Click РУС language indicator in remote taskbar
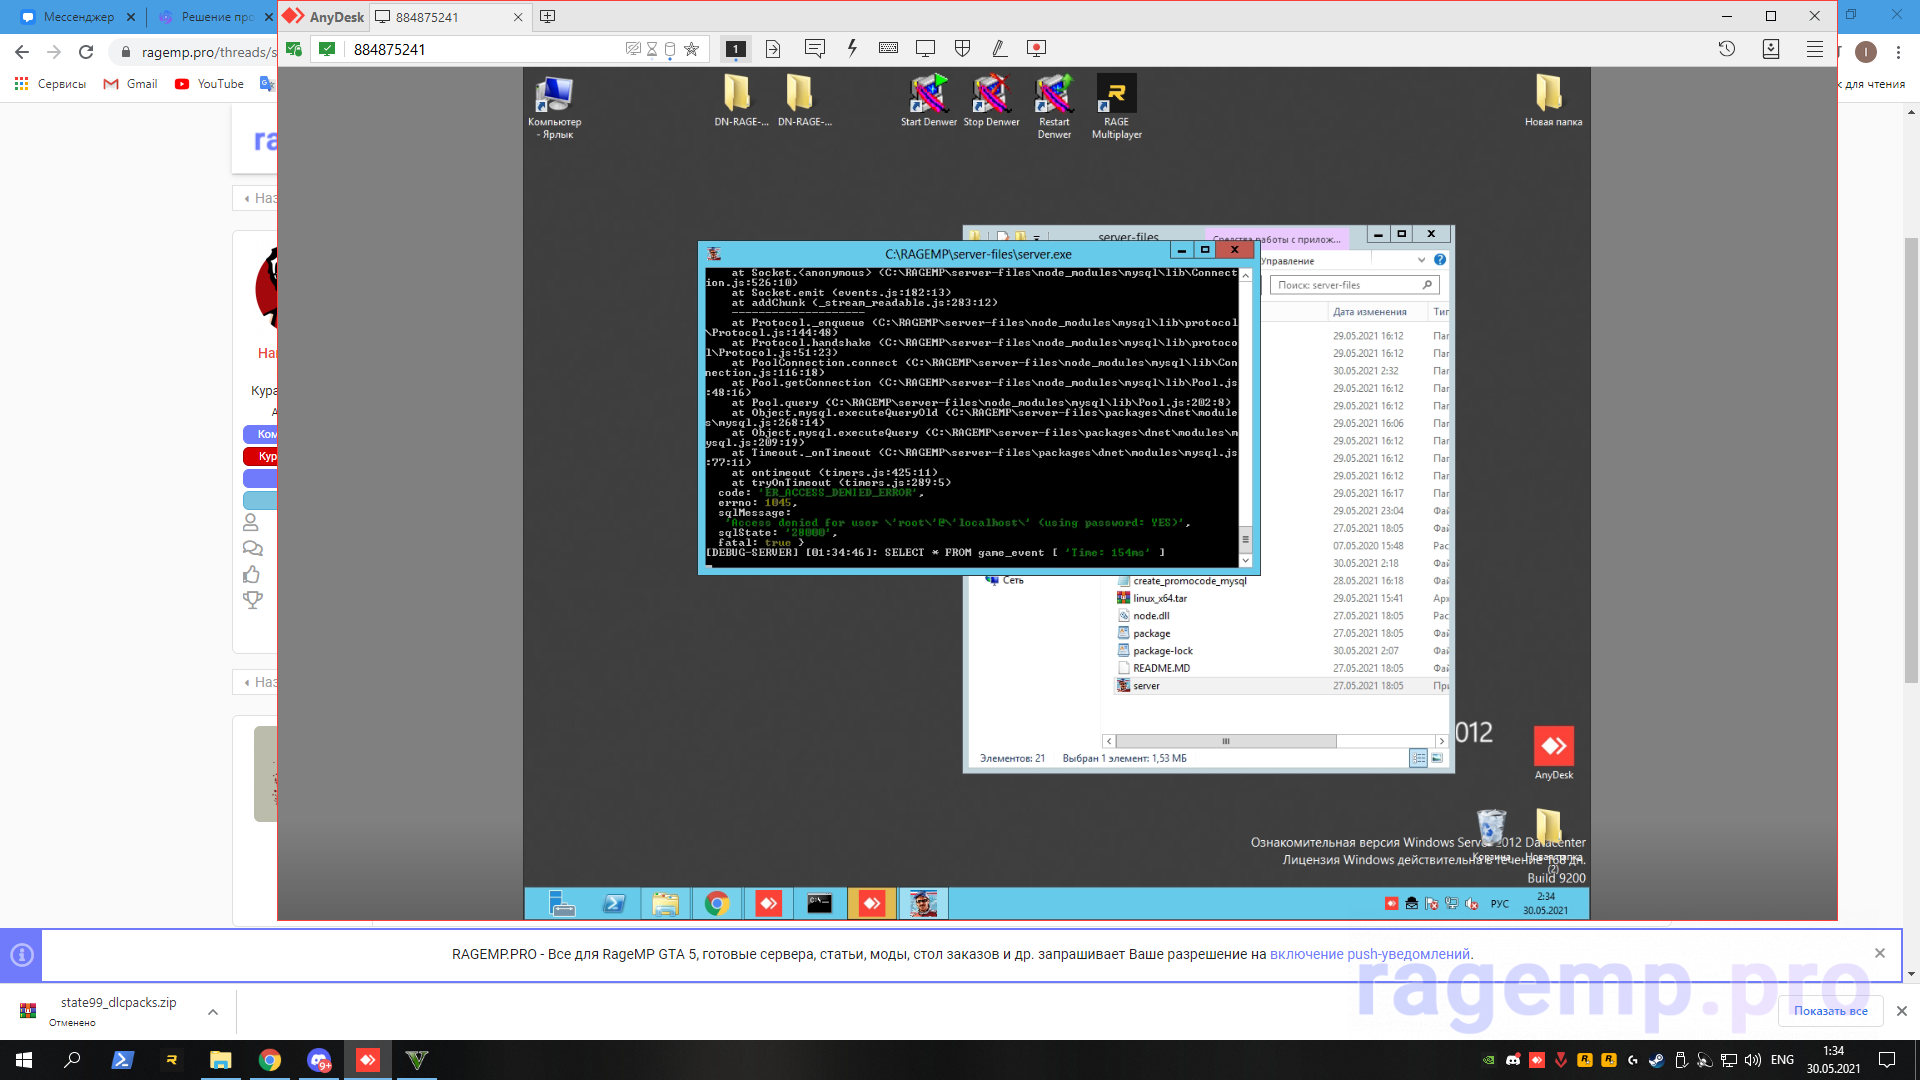 pyautogui.click(x=1499, y=904)
